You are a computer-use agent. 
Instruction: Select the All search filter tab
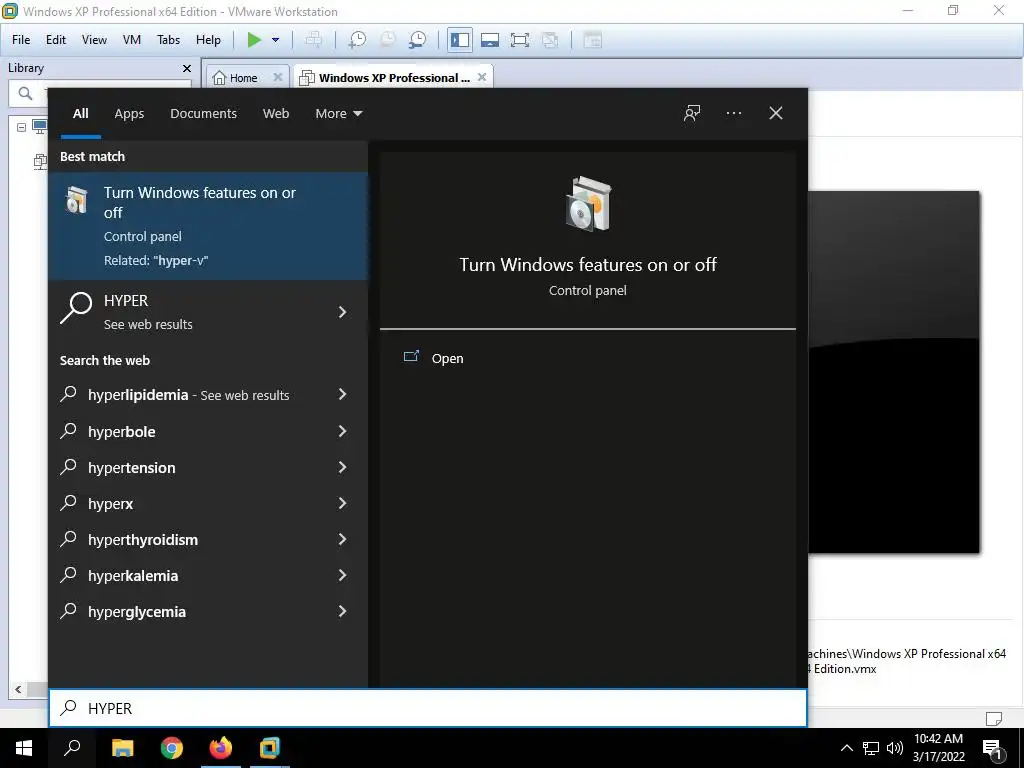coord(80,114)
